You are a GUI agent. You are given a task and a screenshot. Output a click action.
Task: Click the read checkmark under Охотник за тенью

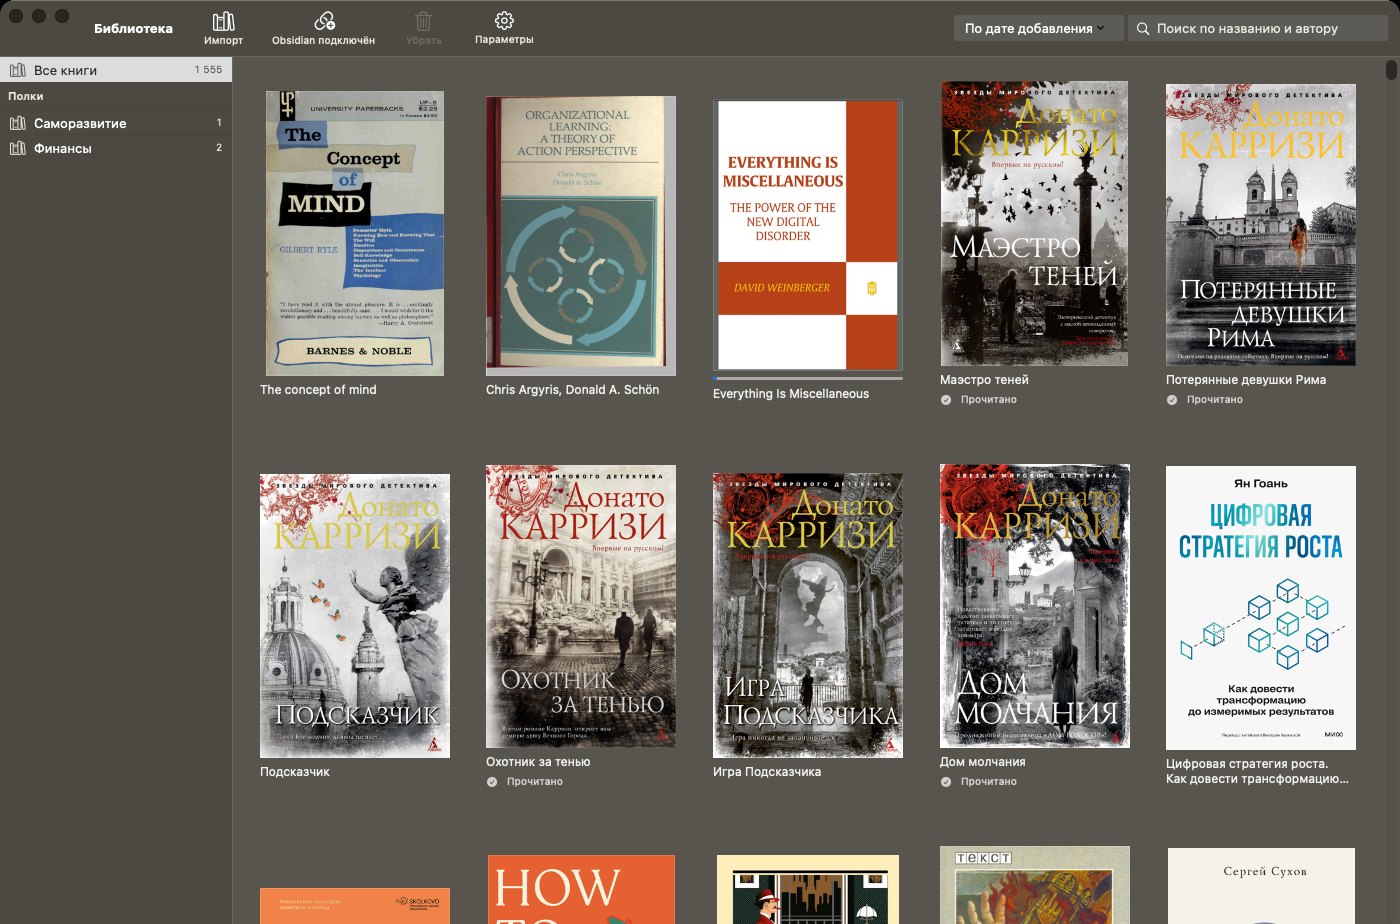pyautogui.click(x=492, y=782)
